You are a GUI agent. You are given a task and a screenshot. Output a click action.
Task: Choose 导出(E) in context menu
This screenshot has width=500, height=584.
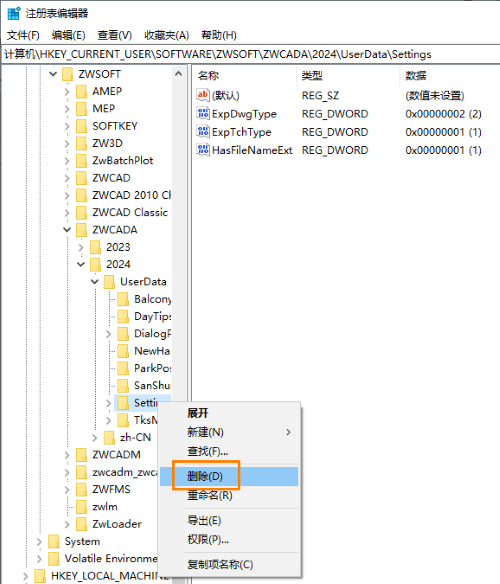pos(229,520)
